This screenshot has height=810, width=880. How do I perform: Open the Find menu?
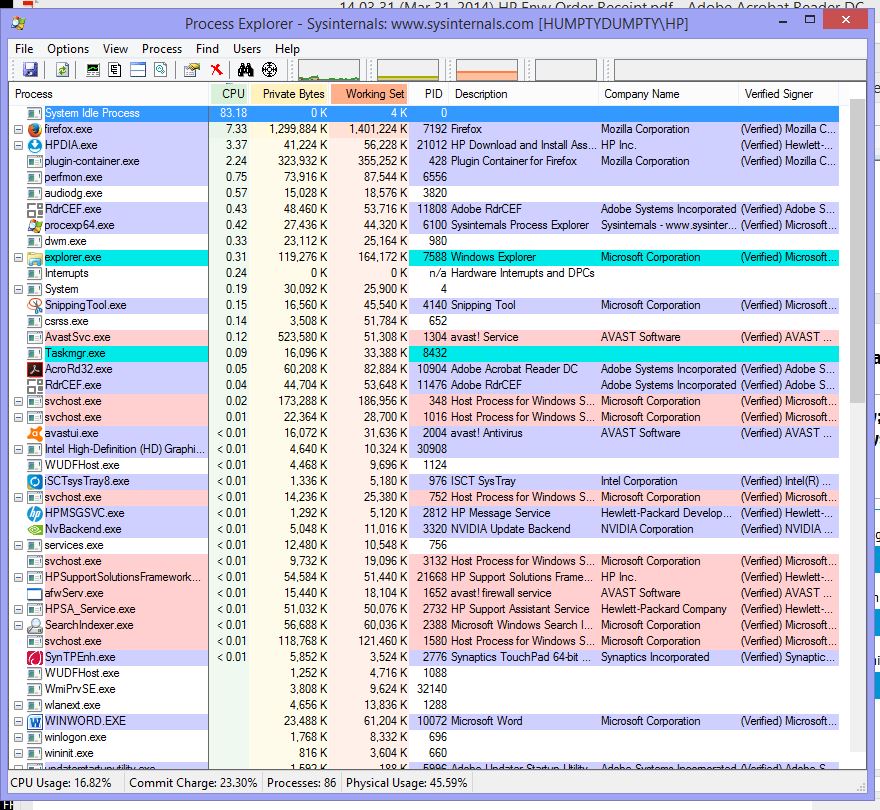(207, 49)
